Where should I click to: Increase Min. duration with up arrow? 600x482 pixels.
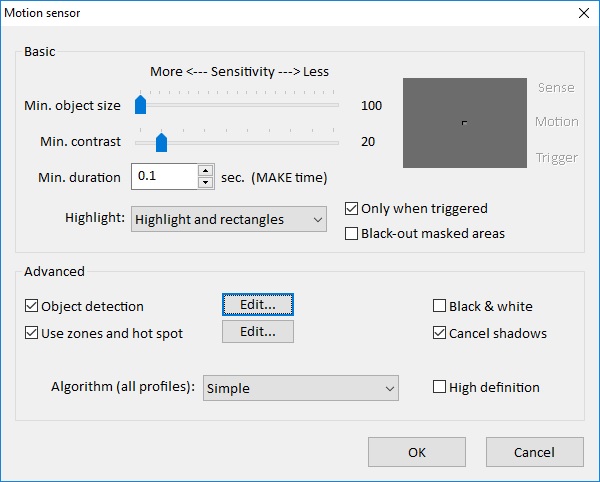(206, 171)
